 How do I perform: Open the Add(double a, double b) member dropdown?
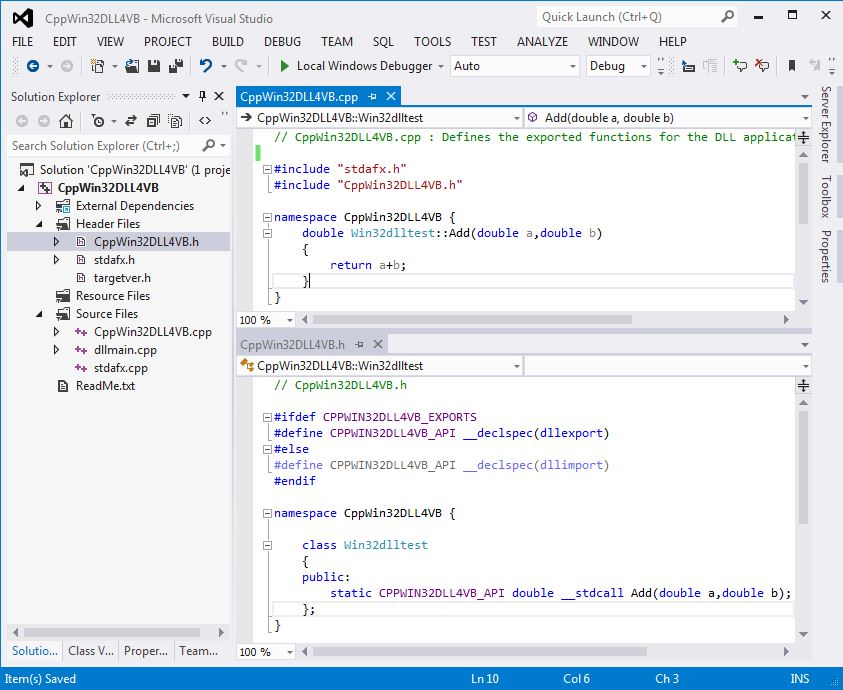point(668,118)
